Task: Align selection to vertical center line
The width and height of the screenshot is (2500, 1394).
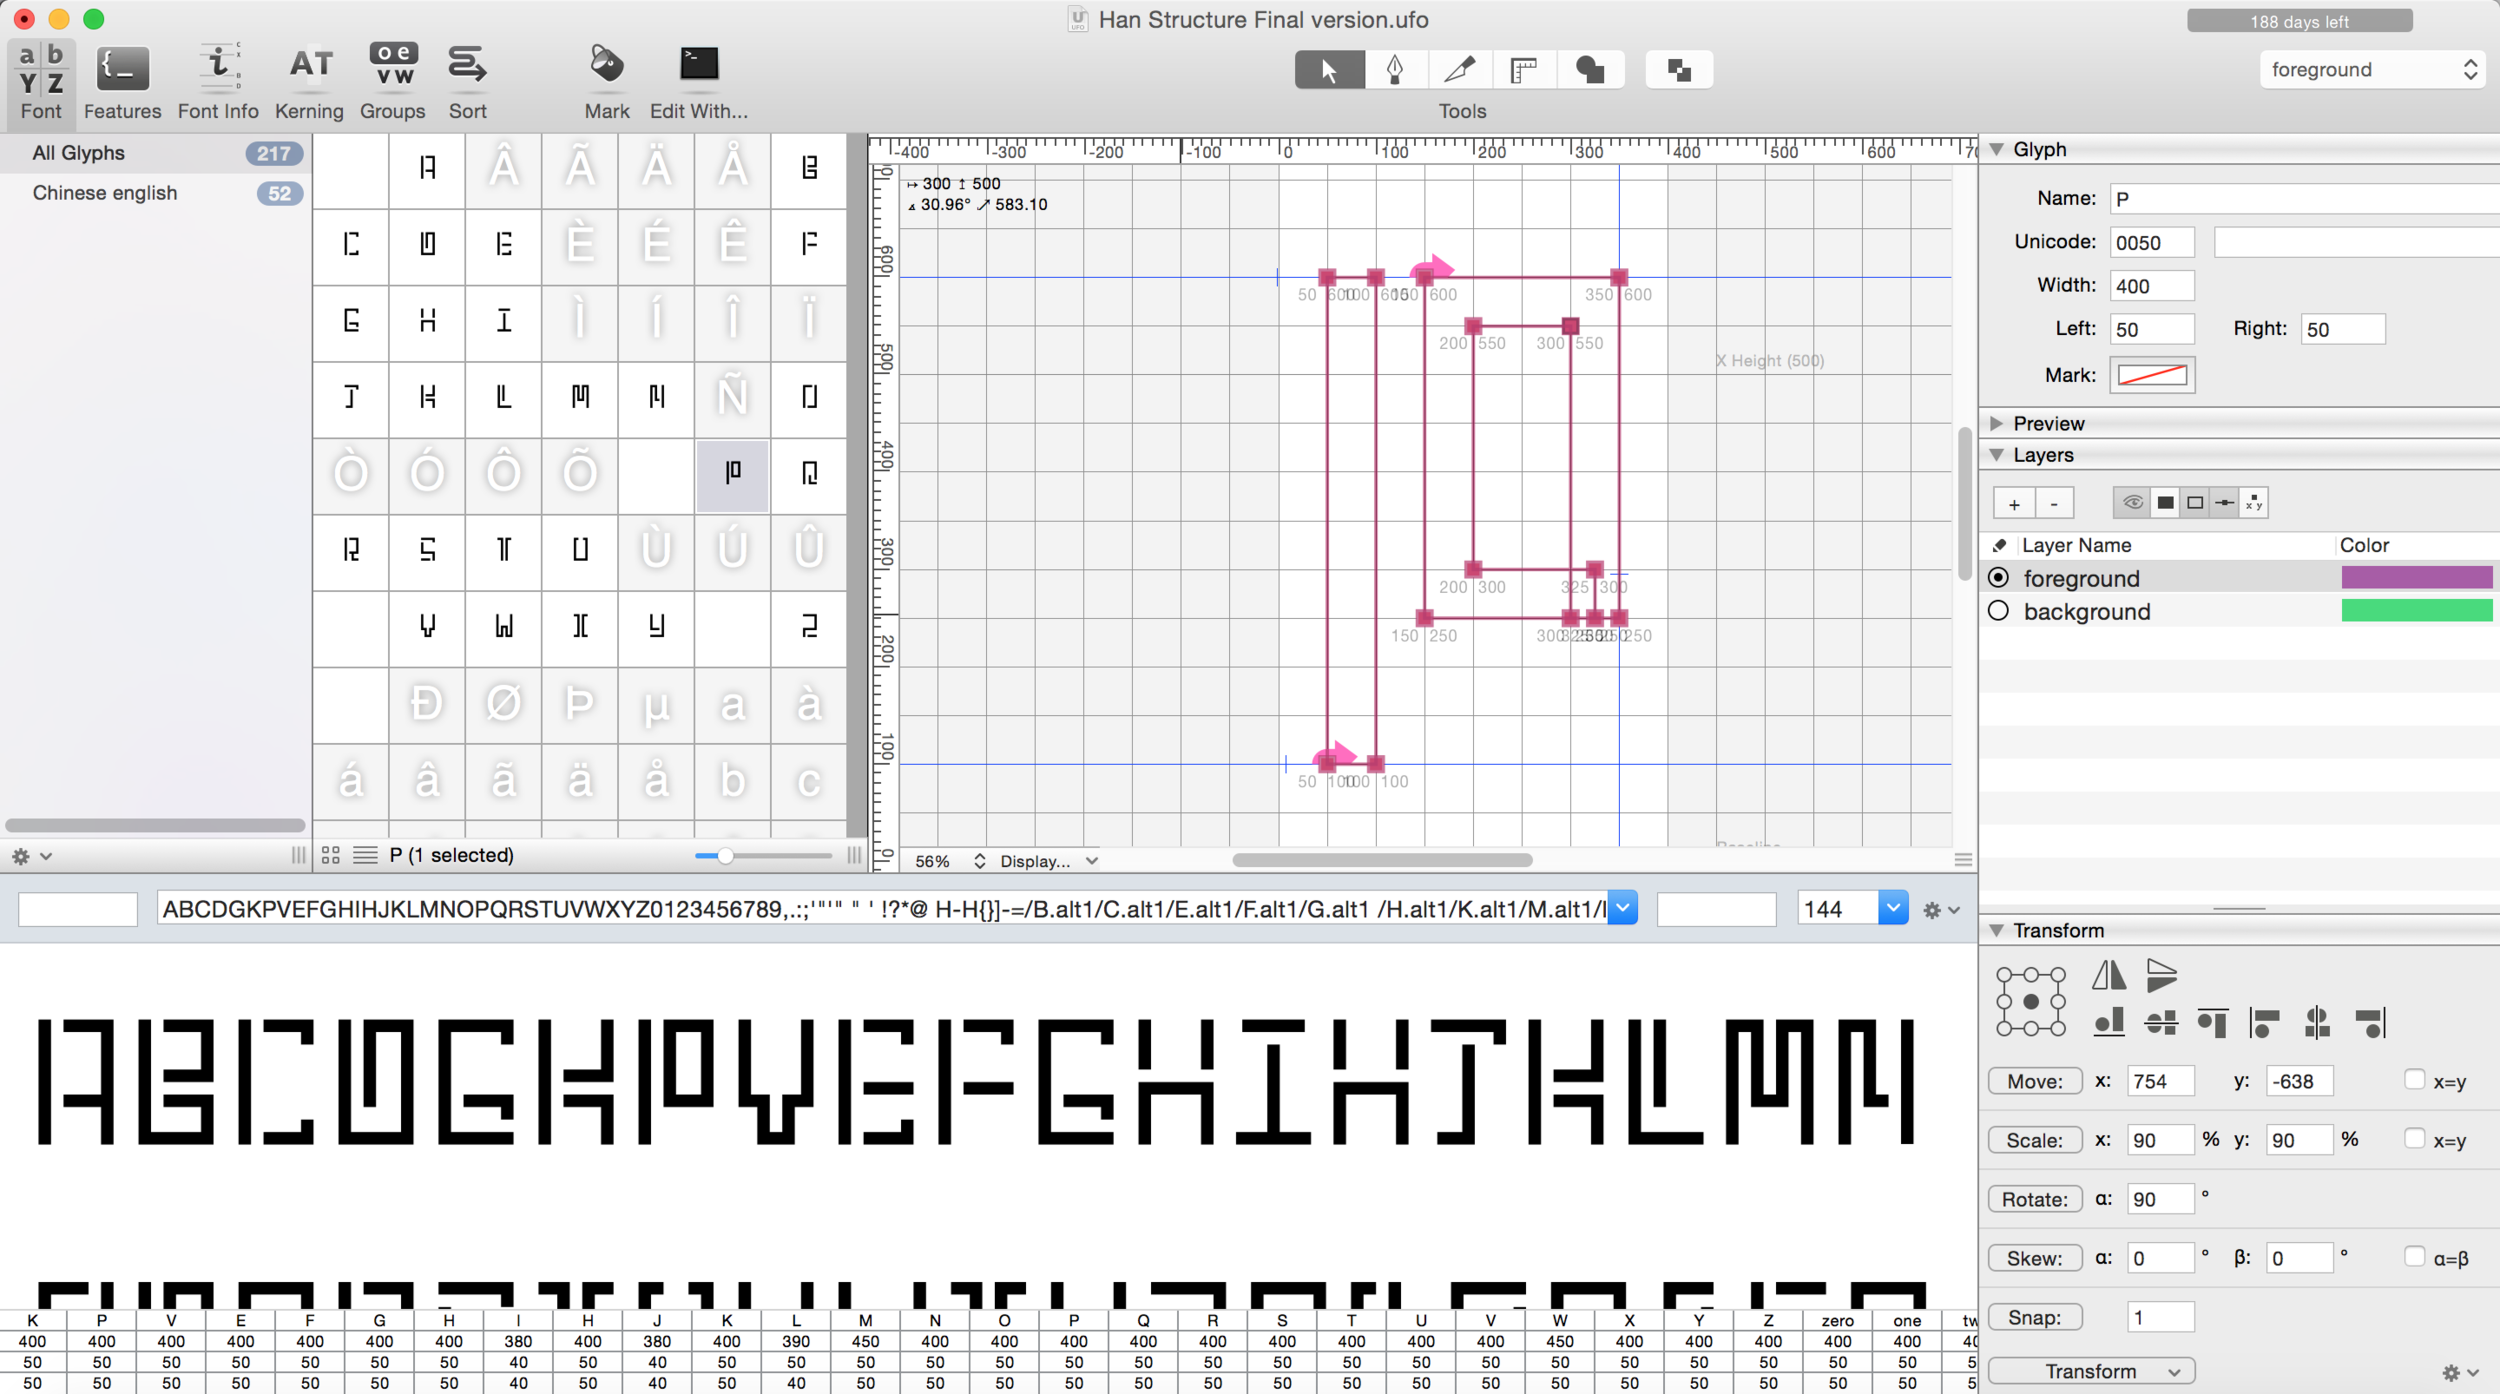Action: point(2161,1022)
